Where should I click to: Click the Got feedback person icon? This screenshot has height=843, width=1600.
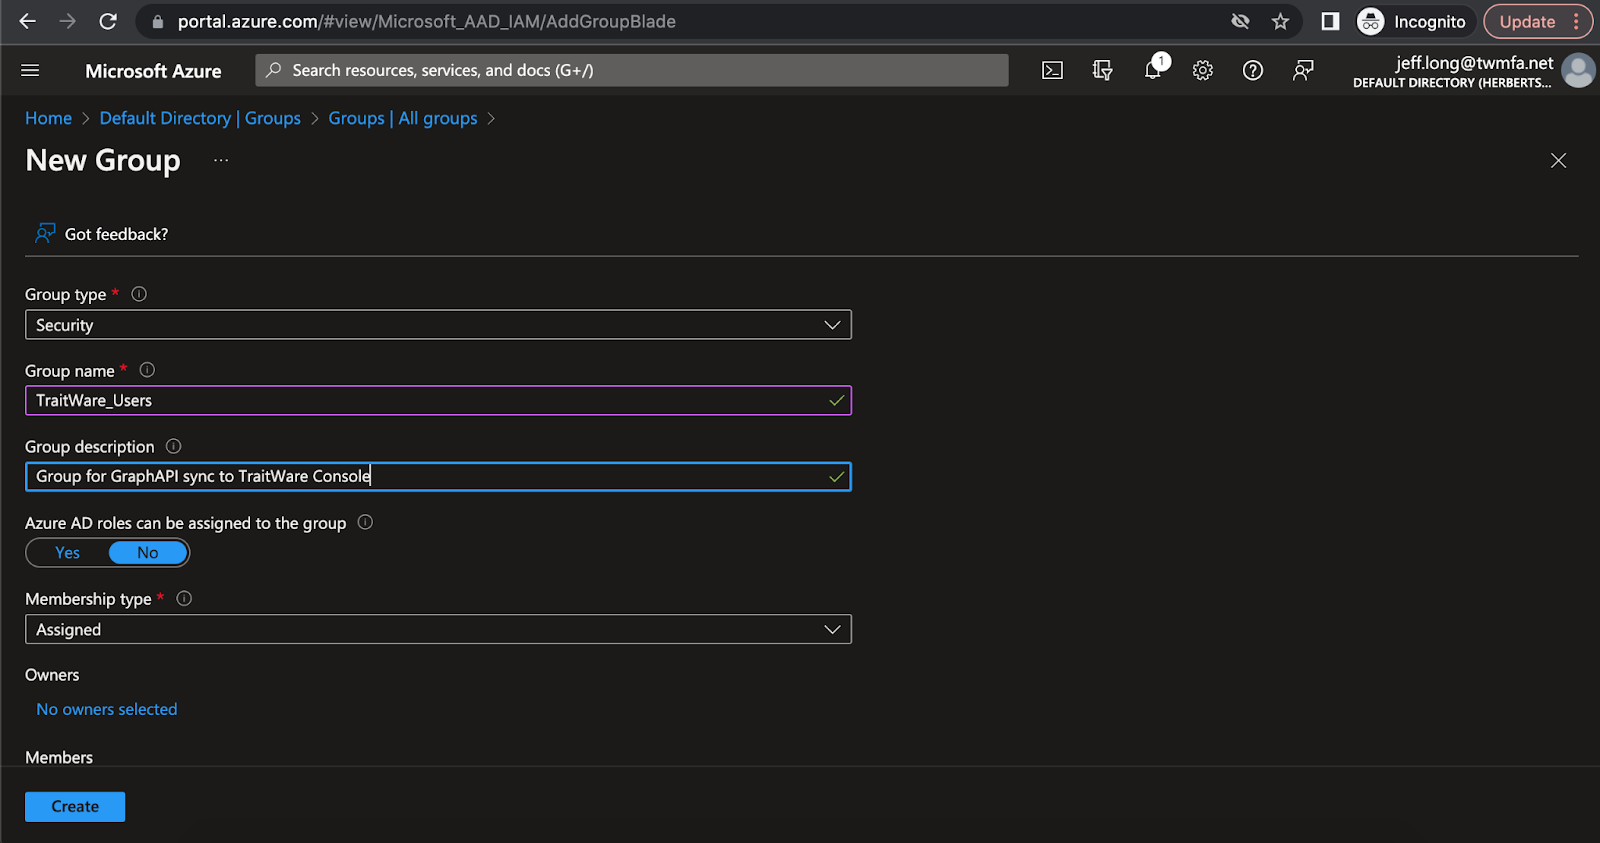[x=45, y=233]
